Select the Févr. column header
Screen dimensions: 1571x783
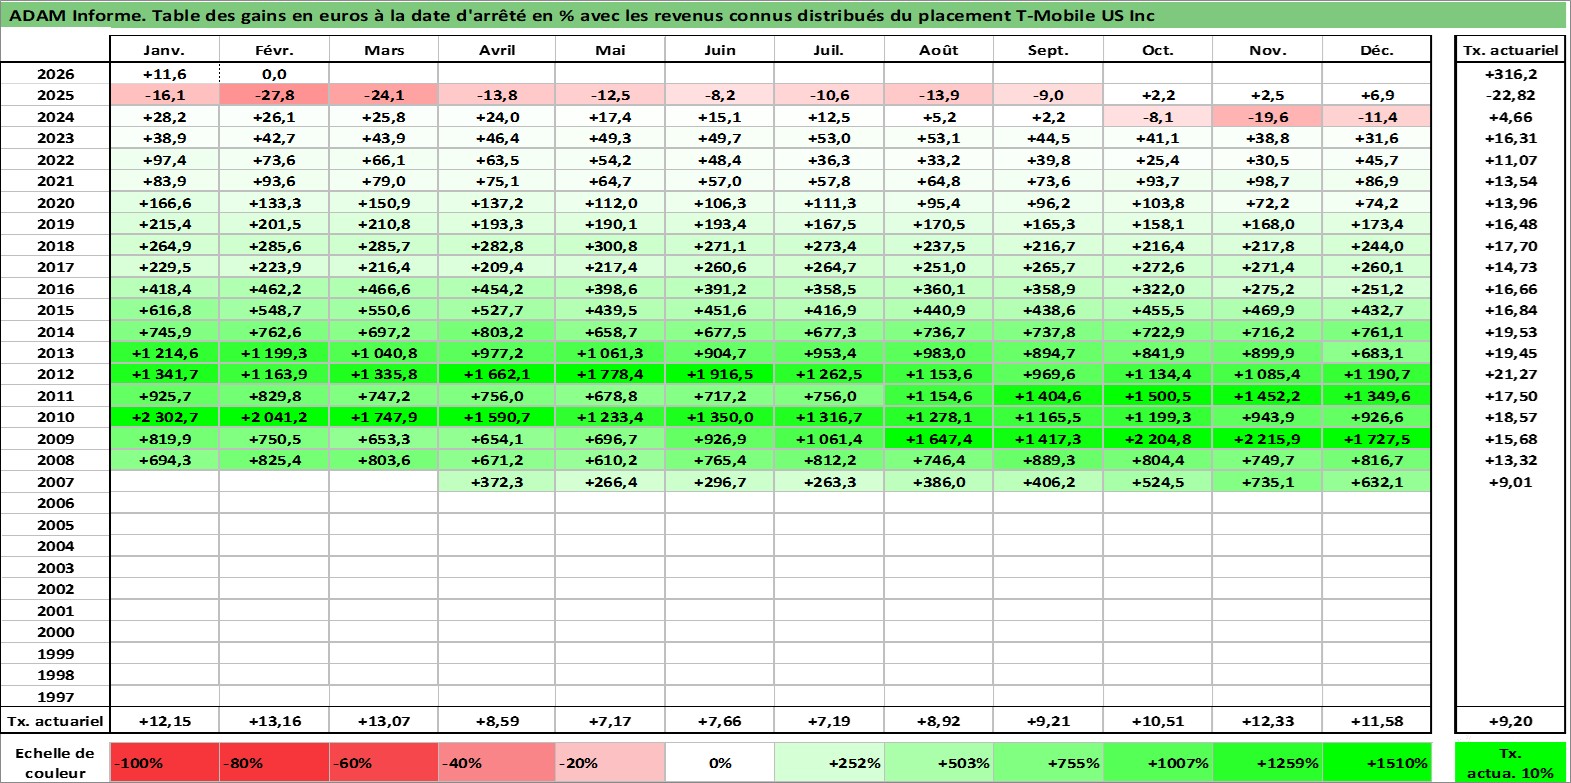(x=274, y=50)
